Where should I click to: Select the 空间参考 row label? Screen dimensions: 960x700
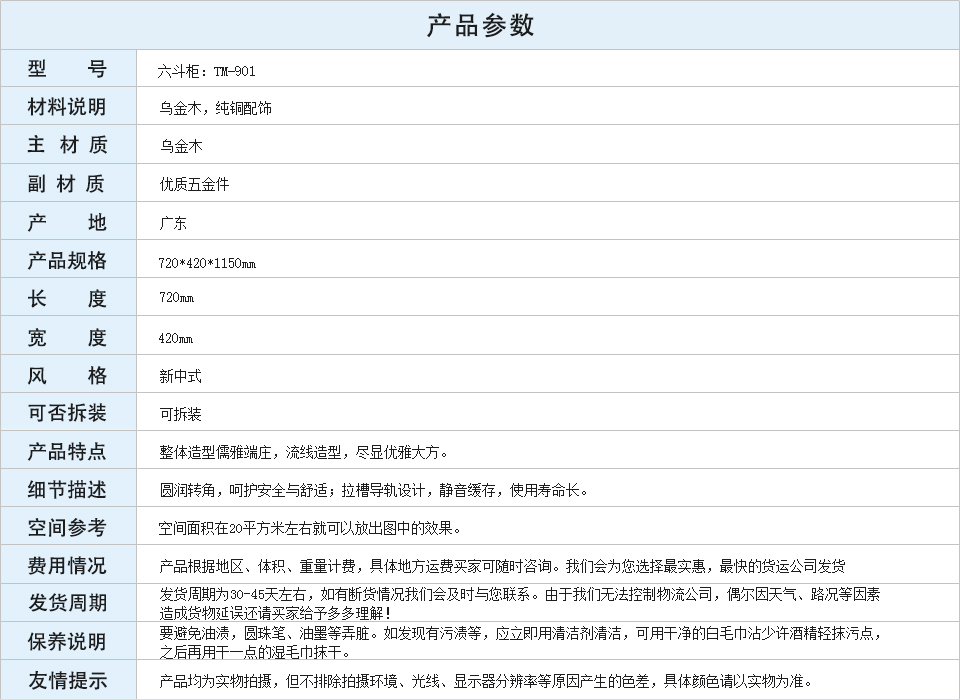click(67, 527)
